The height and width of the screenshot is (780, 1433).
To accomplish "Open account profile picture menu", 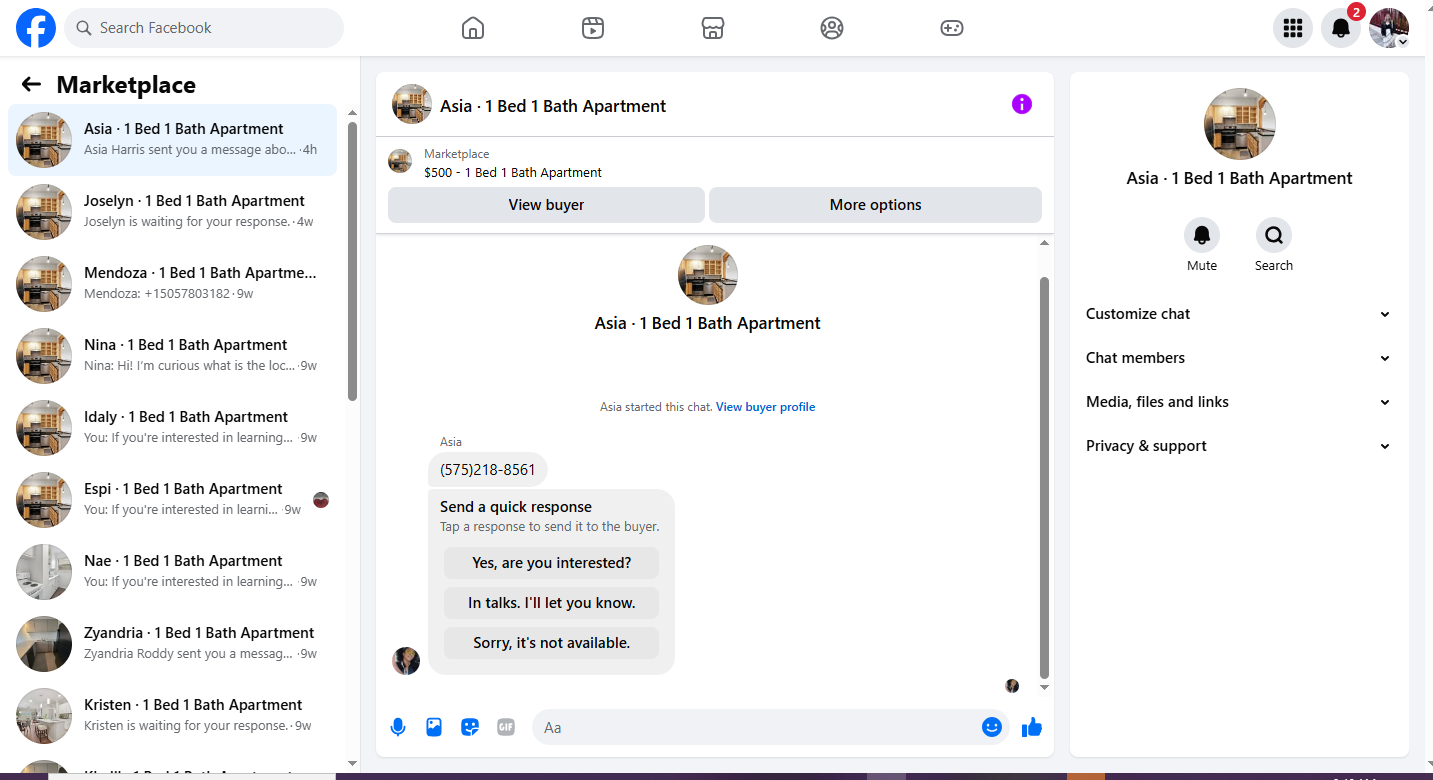I will (x=1389, y=28).
